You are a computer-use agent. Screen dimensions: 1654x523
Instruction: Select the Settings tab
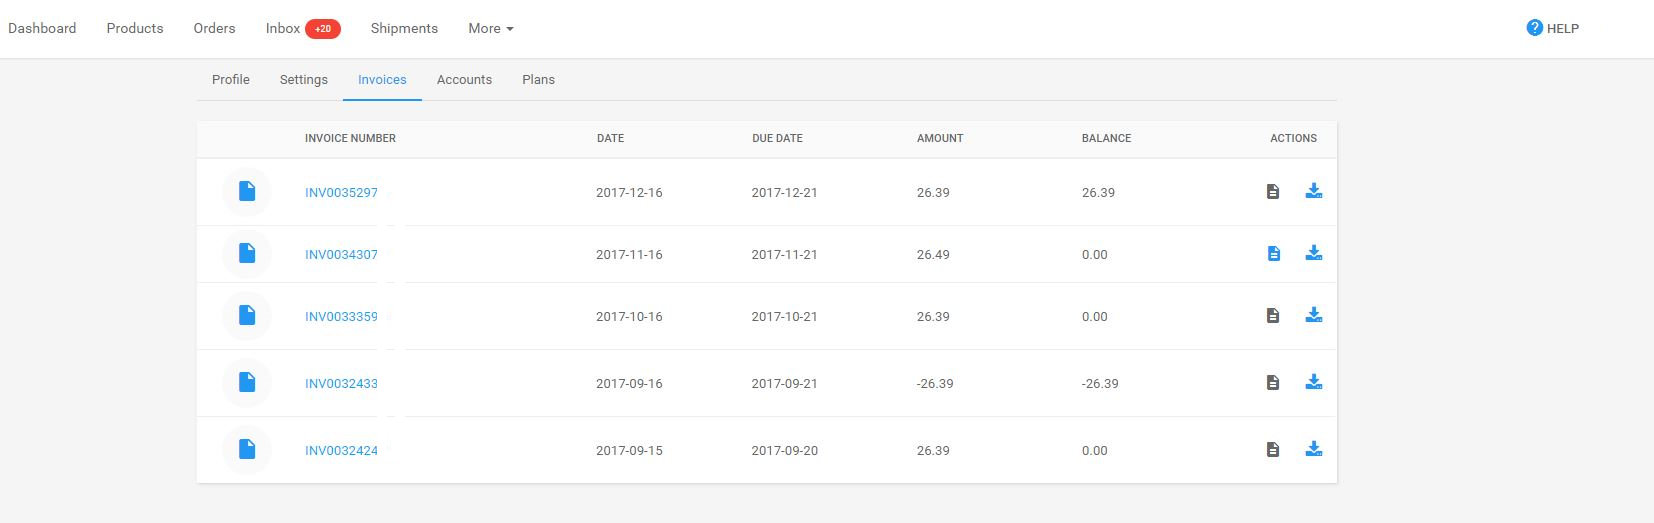point(303,80)
